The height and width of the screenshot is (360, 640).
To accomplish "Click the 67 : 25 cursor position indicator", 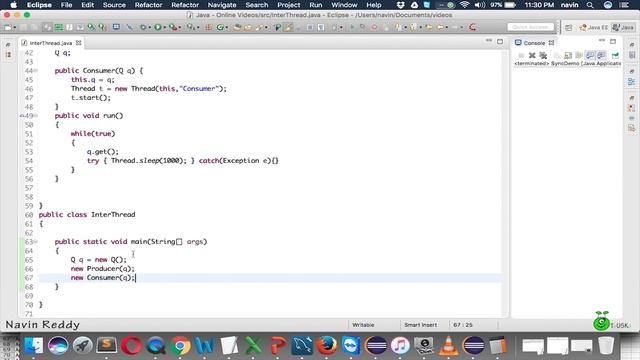I will coord(462,325).
